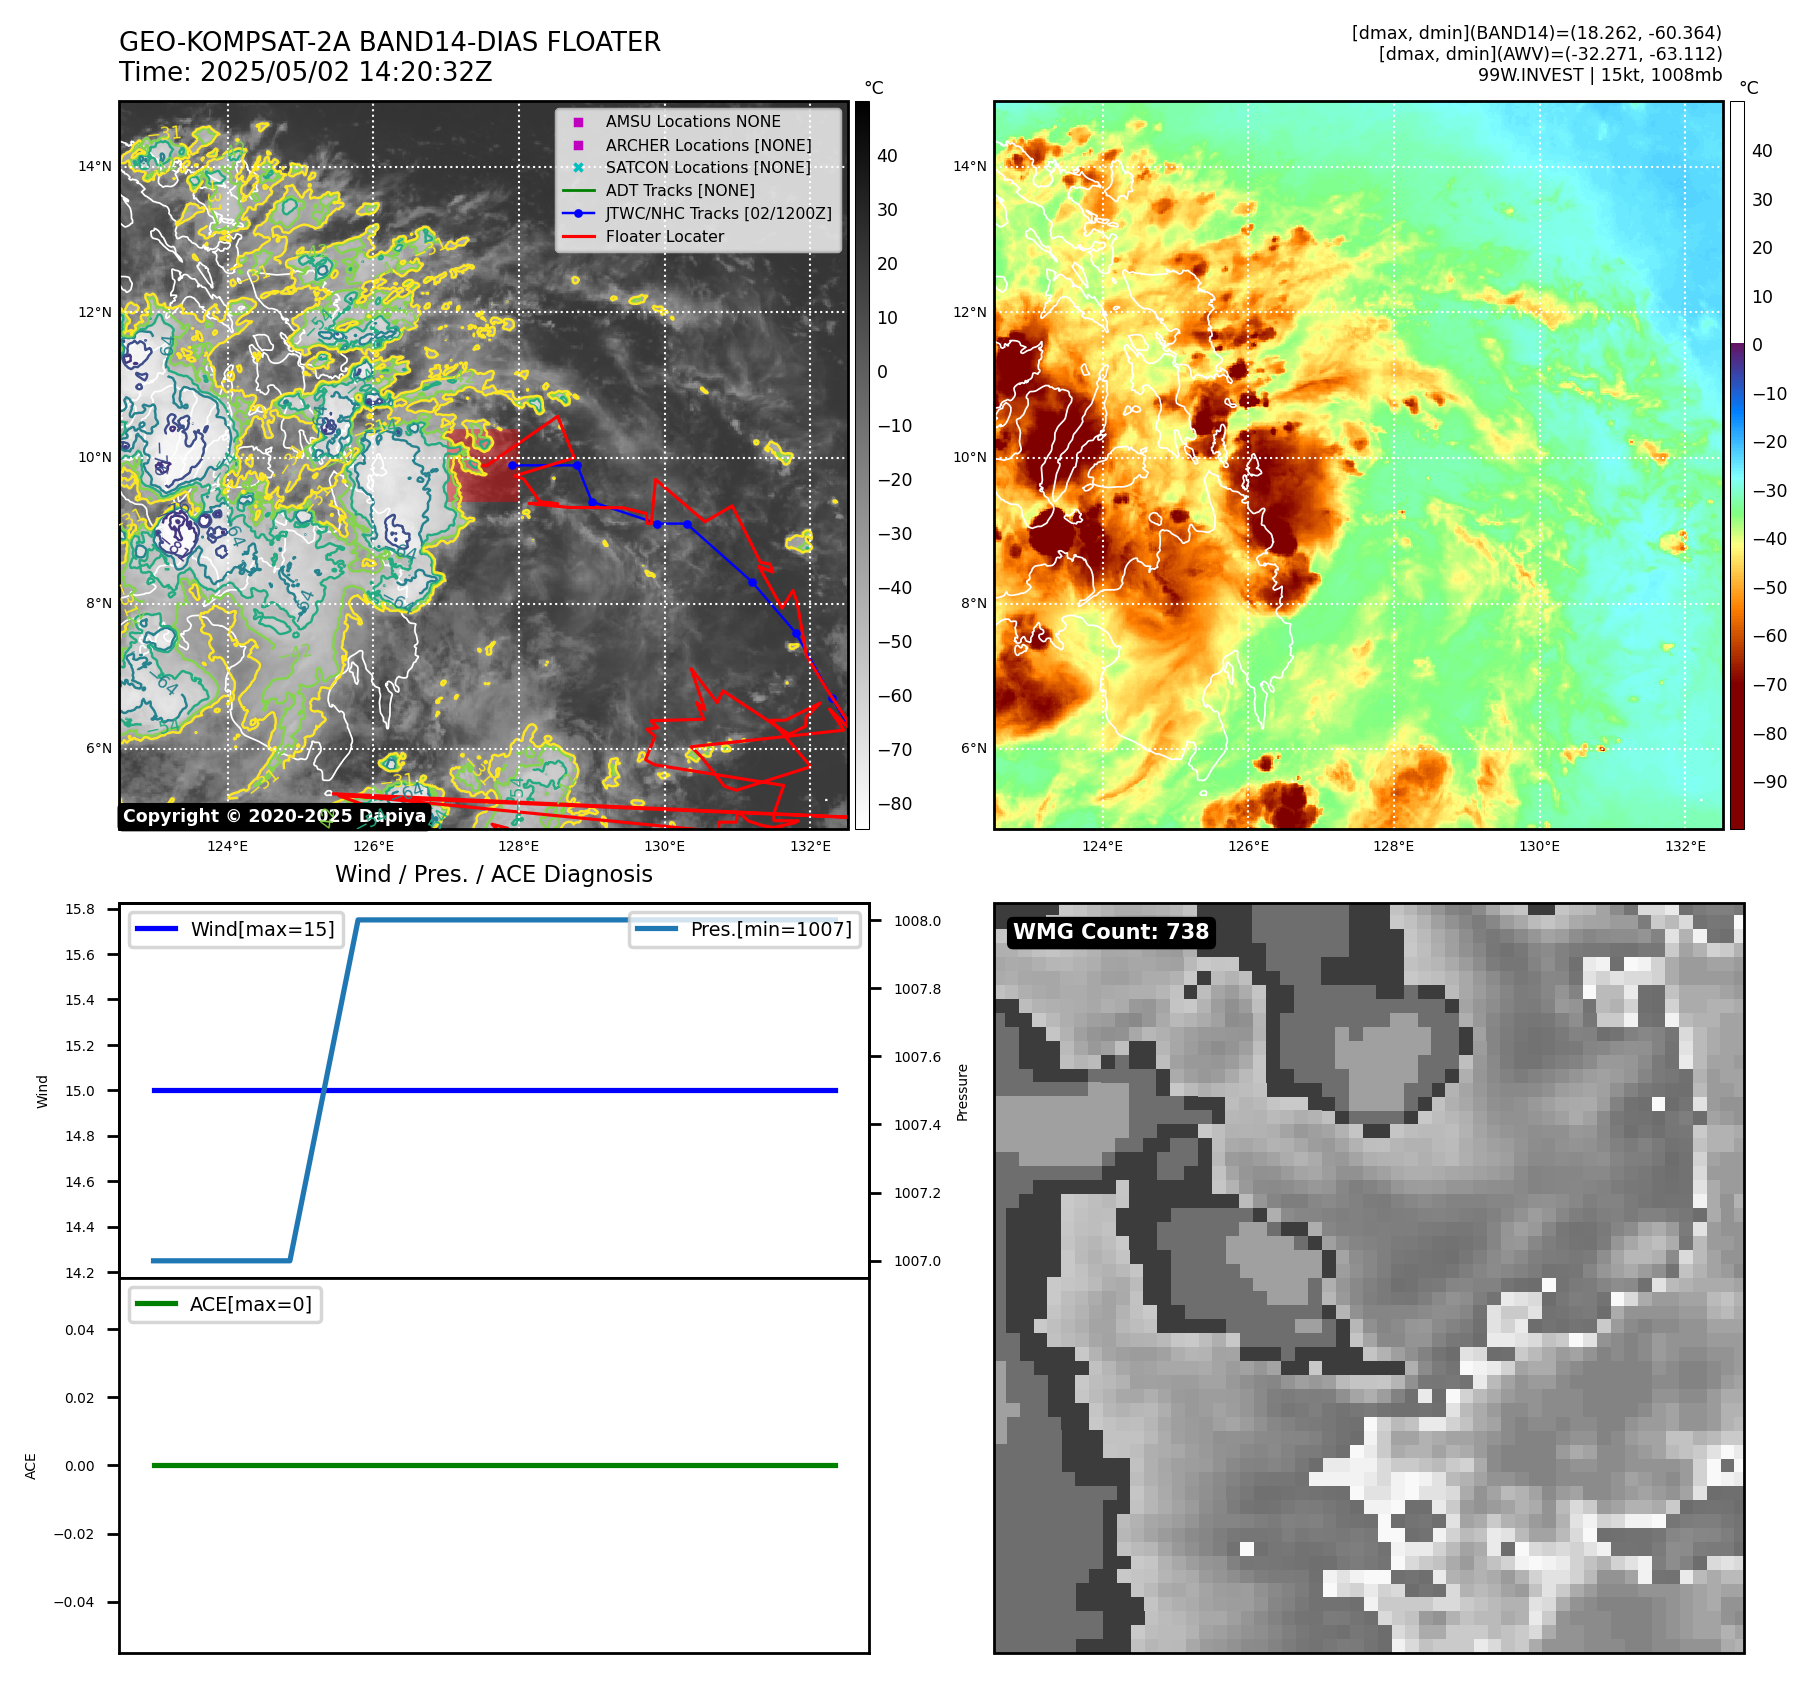Click the '99W.INVEST | 15kt, 1008mb' label
The width and height of the screenshot is (1813, 1690).
point(1600,75)
